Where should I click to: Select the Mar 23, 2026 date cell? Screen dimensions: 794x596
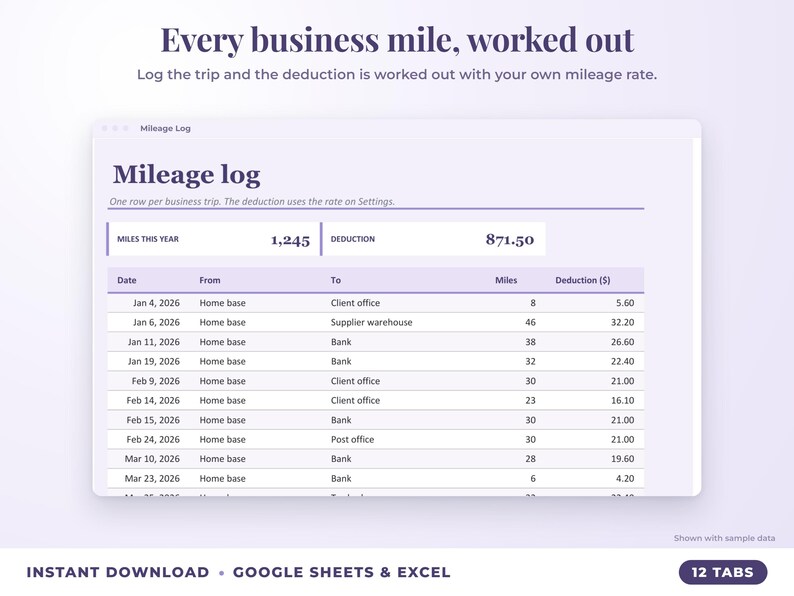(152, 479)
